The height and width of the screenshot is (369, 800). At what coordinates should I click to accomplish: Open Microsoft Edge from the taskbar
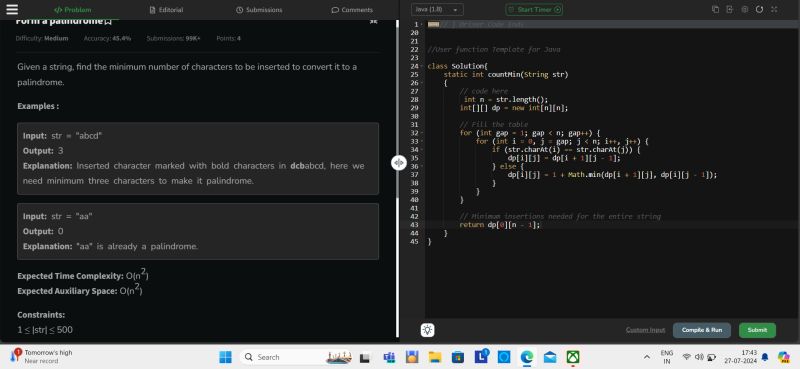pos(527,357)
